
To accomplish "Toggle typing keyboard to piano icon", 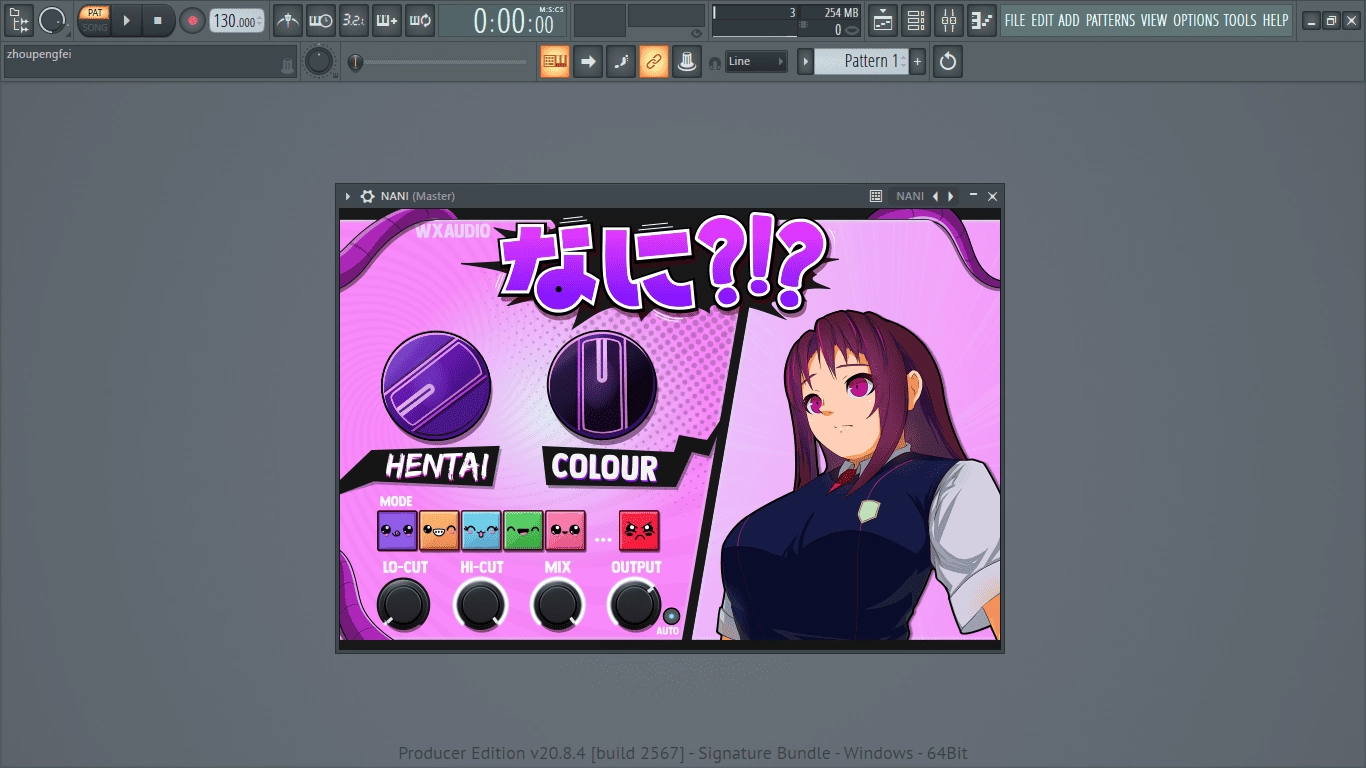I will pos(555,62).
